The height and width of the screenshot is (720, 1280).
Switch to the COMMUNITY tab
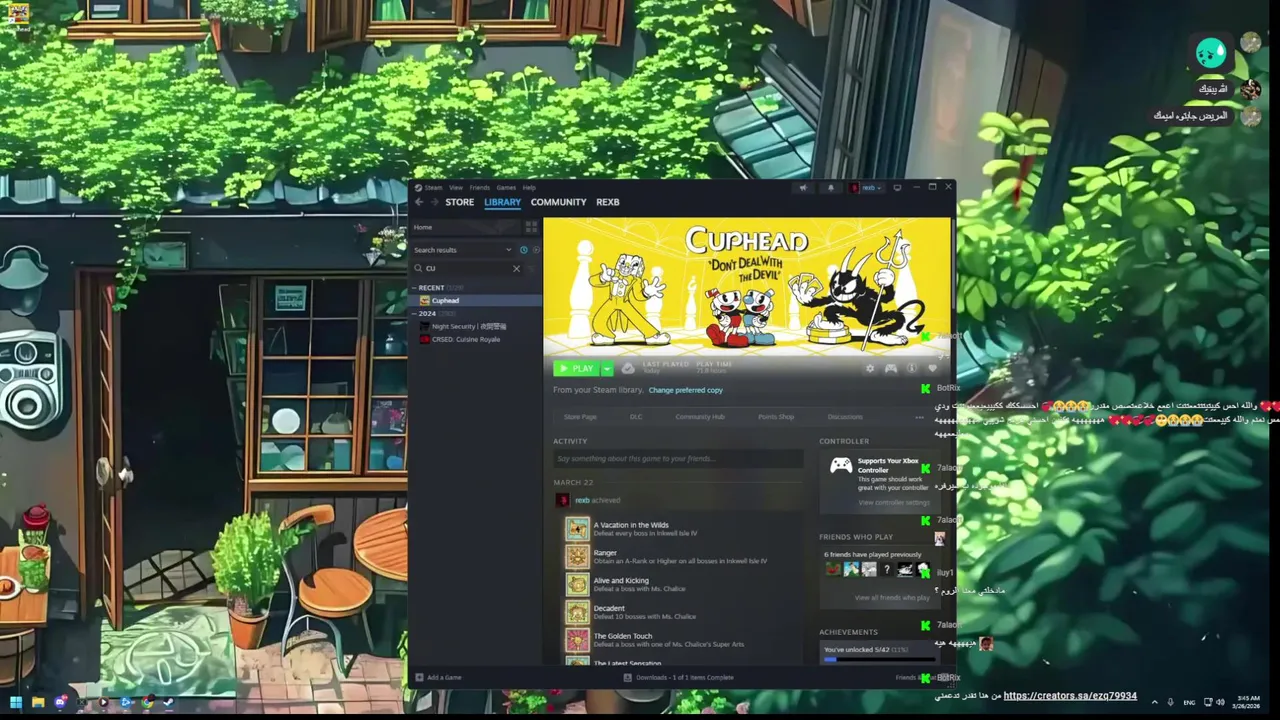click(x=558, y=202)
